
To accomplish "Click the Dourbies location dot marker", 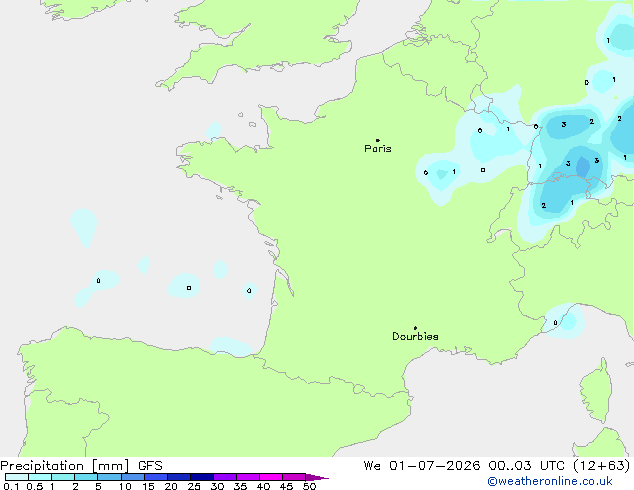I will tap(415, 328).
